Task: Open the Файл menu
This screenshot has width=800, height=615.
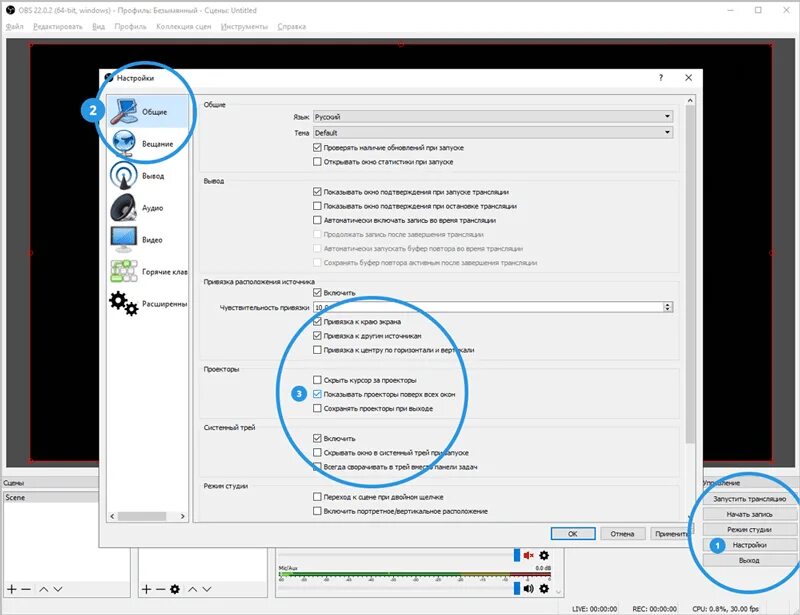Action: coord(14,27)
